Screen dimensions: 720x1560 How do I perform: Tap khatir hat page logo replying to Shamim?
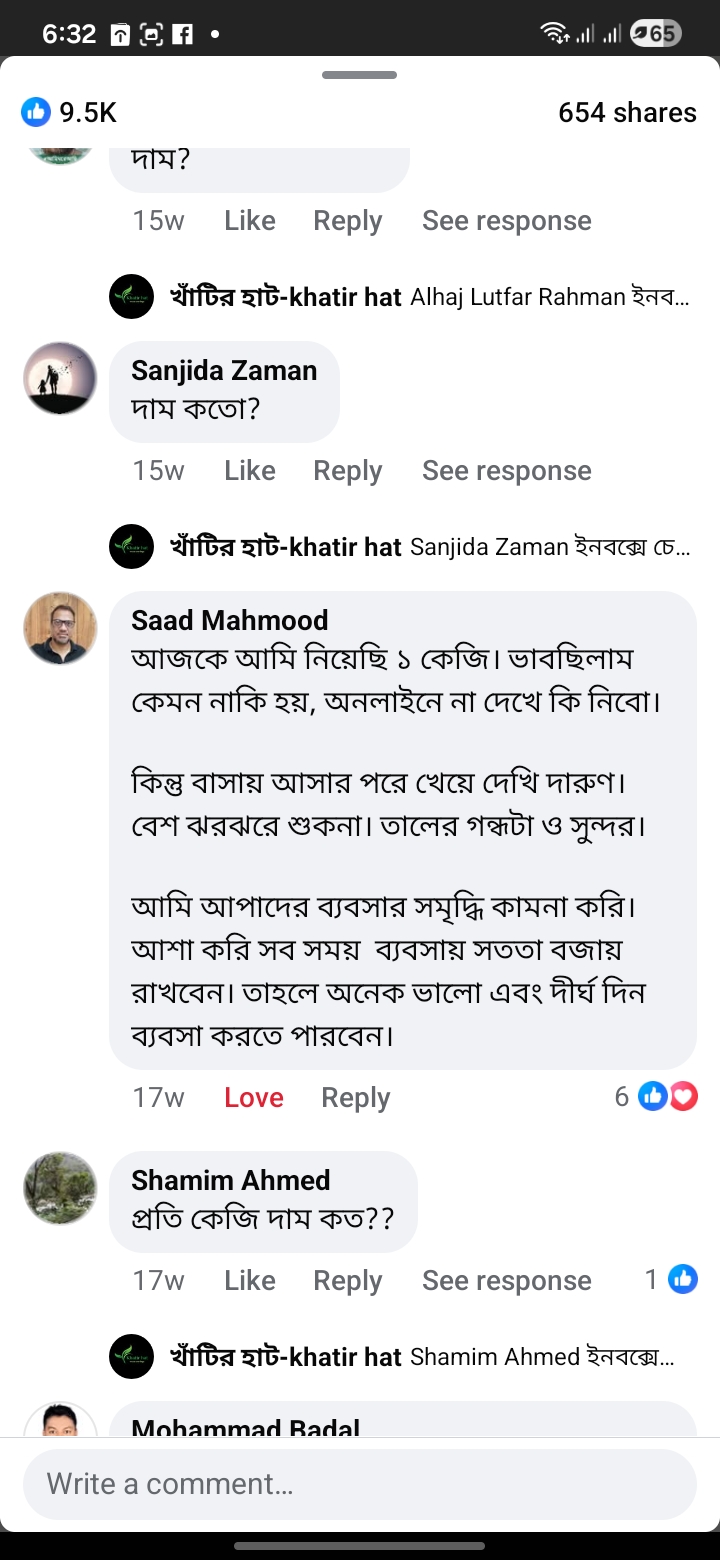(131, 1357)
